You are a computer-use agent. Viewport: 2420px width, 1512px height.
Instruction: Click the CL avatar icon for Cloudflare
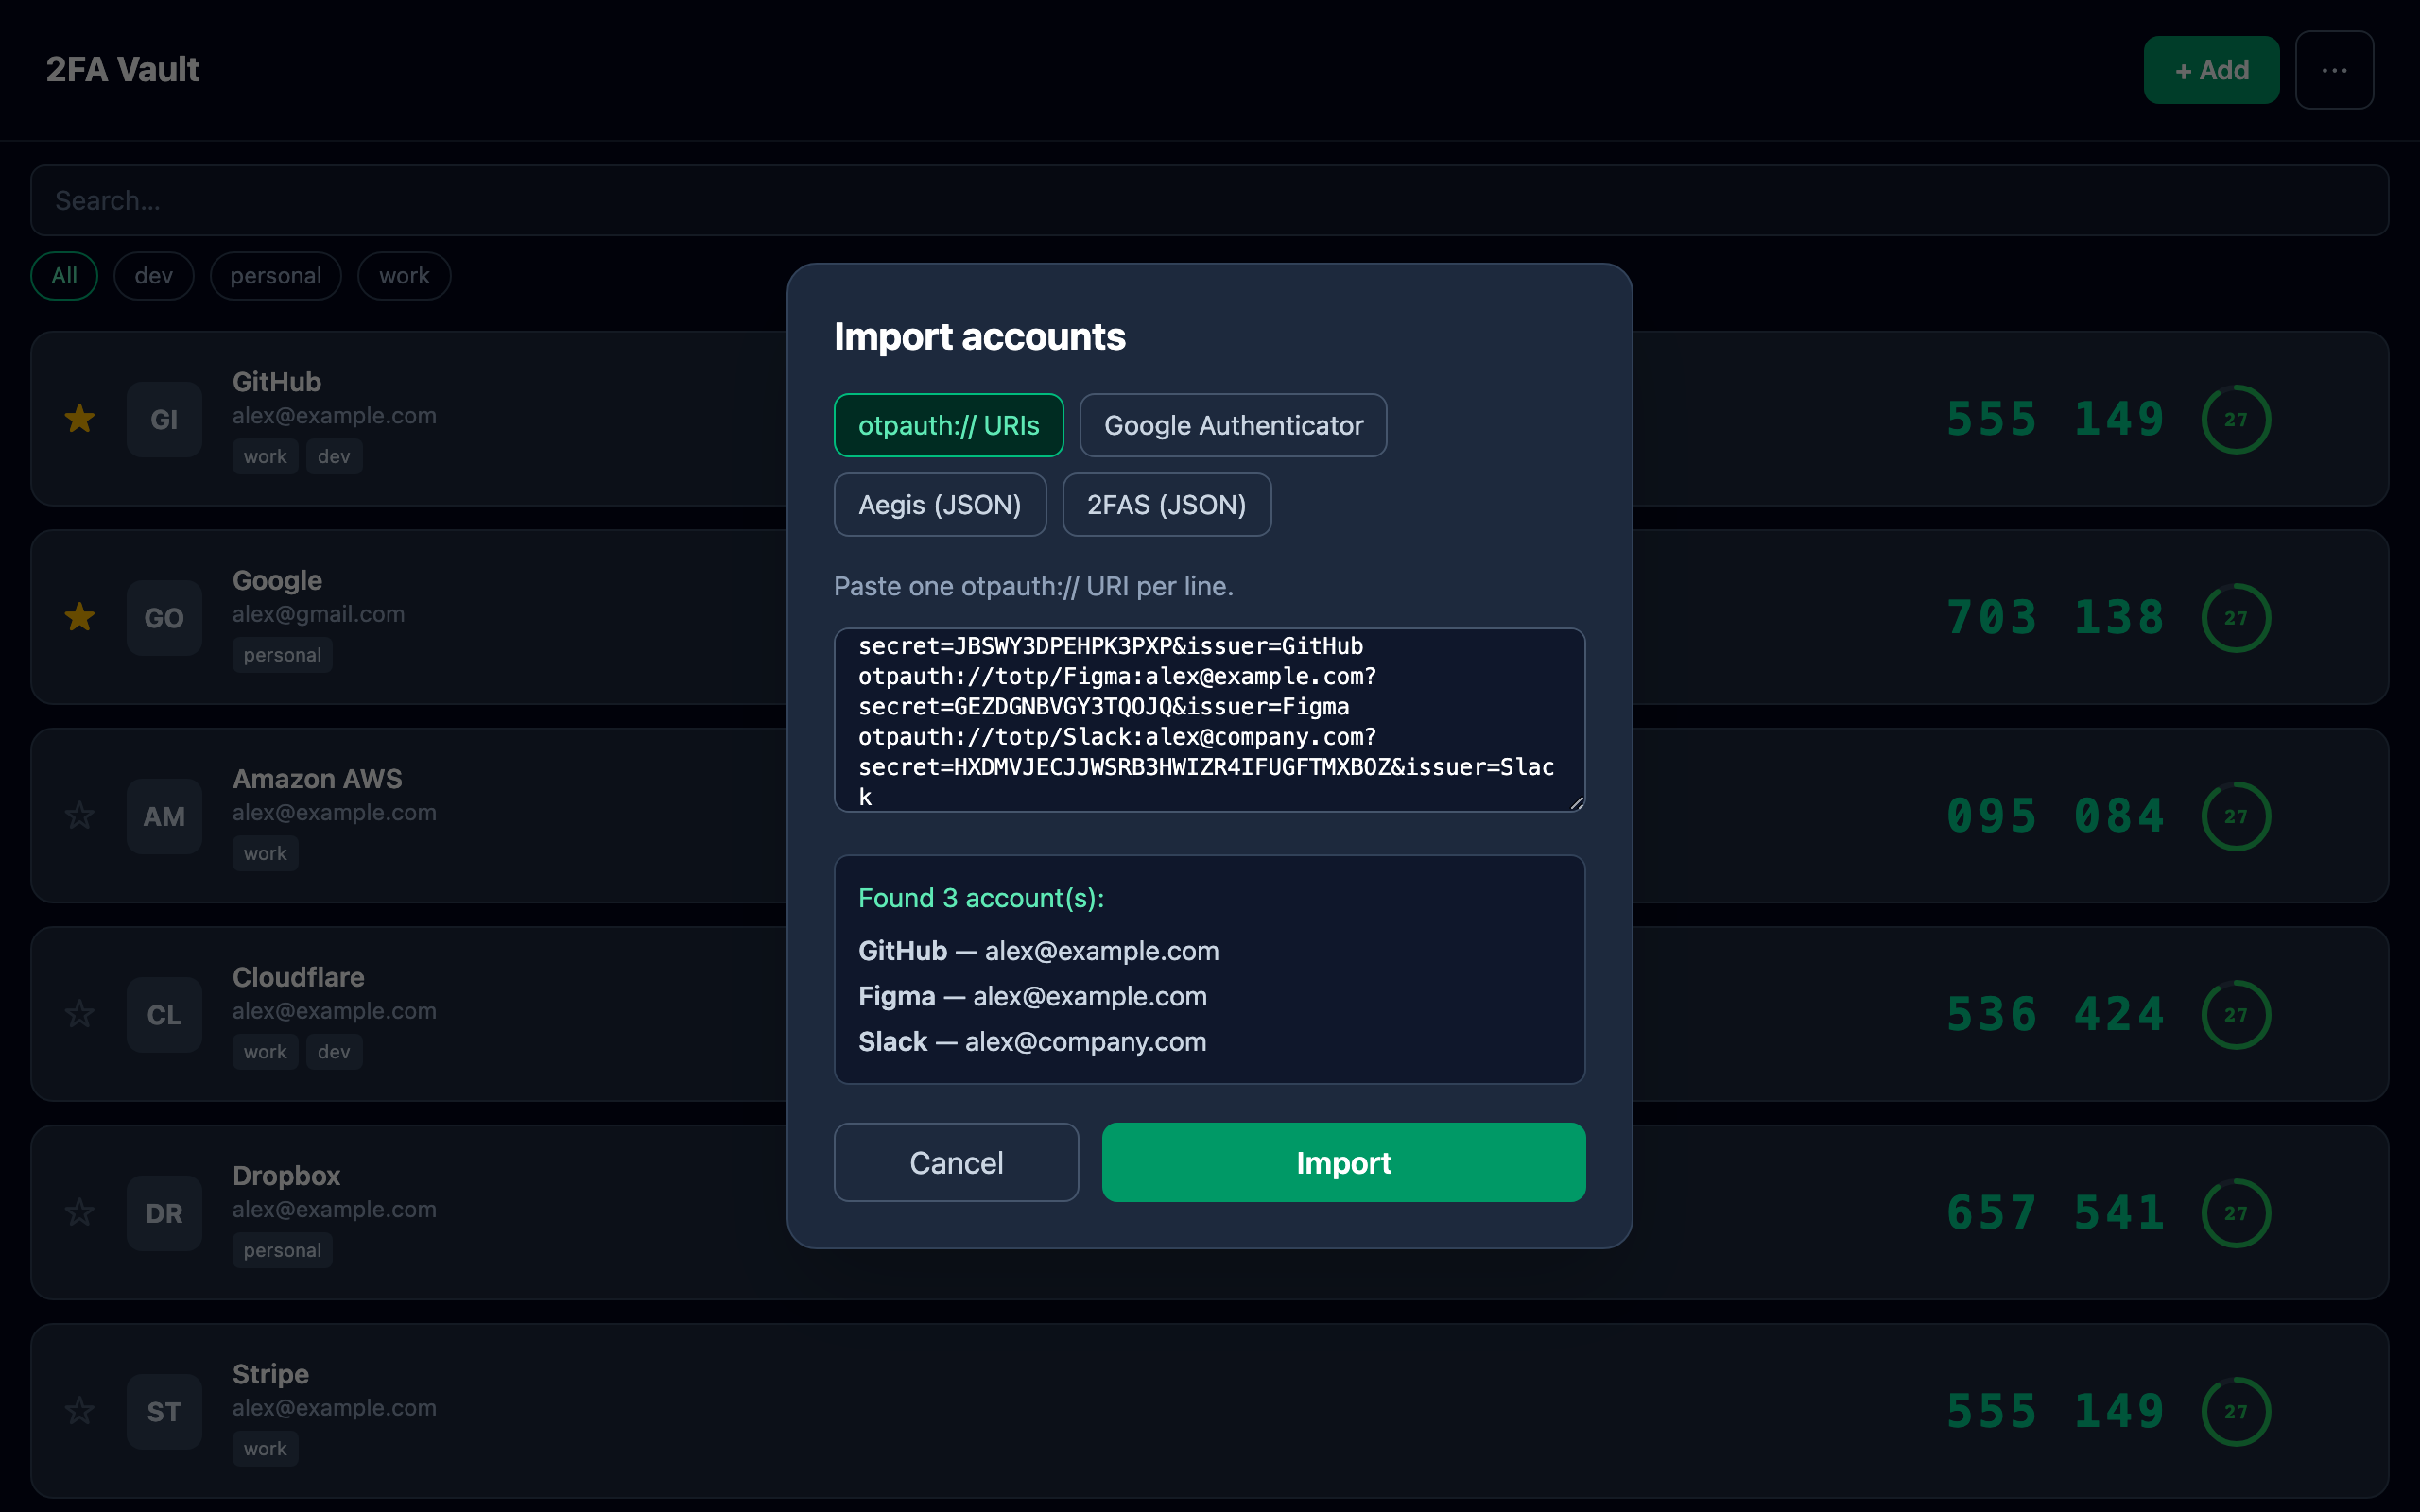click(164, 1014)
